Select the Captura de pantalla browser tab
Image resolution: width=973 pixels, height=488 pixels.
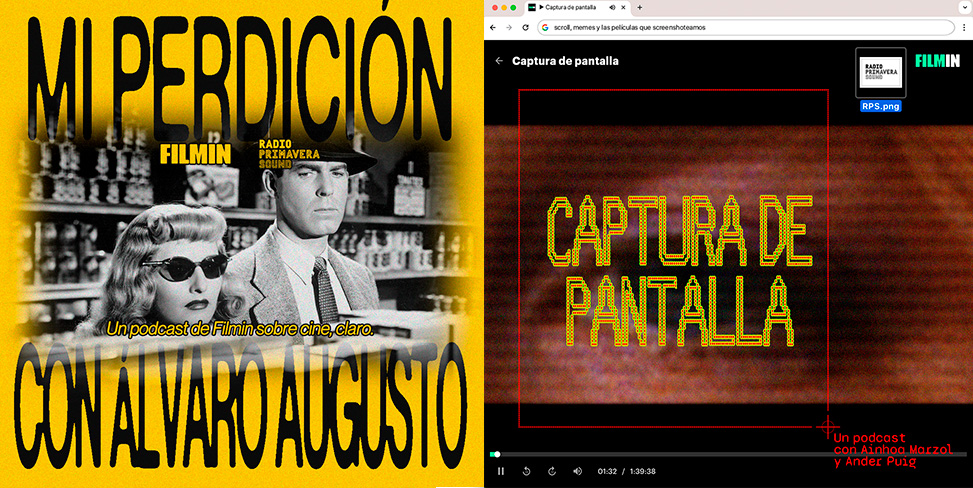point(578,8)
